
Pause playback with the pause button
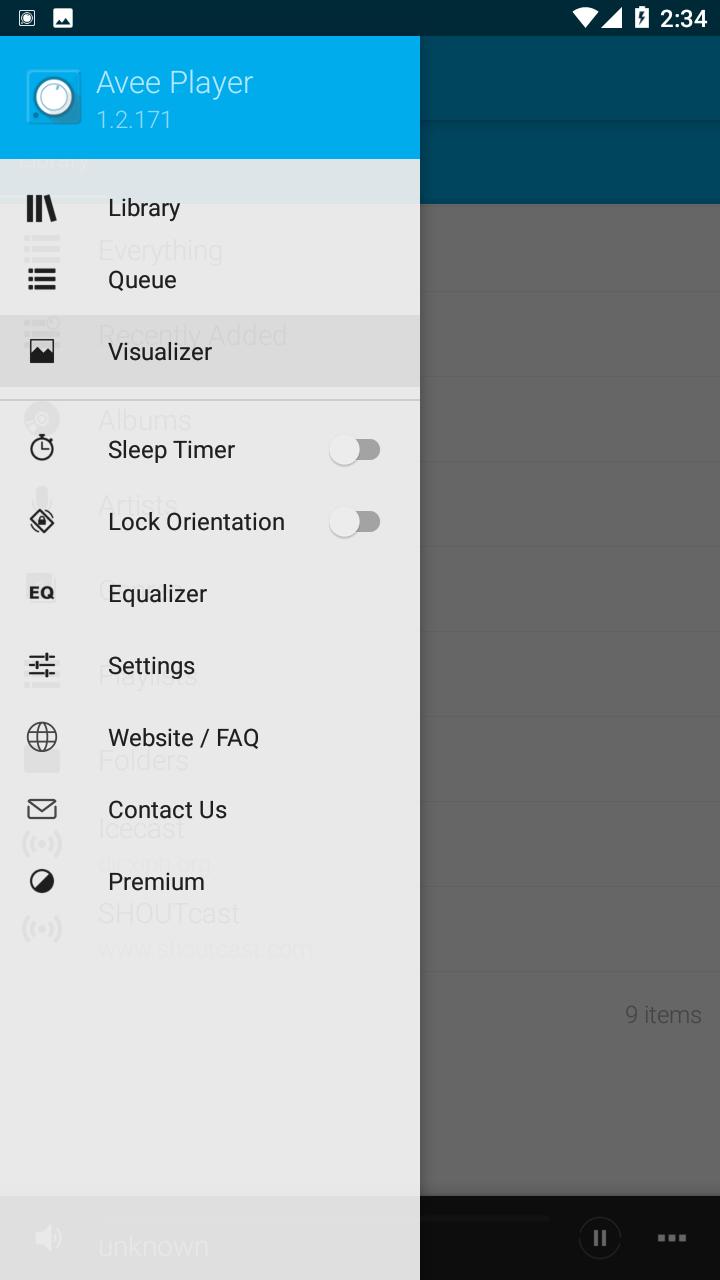coord(600,1238)
